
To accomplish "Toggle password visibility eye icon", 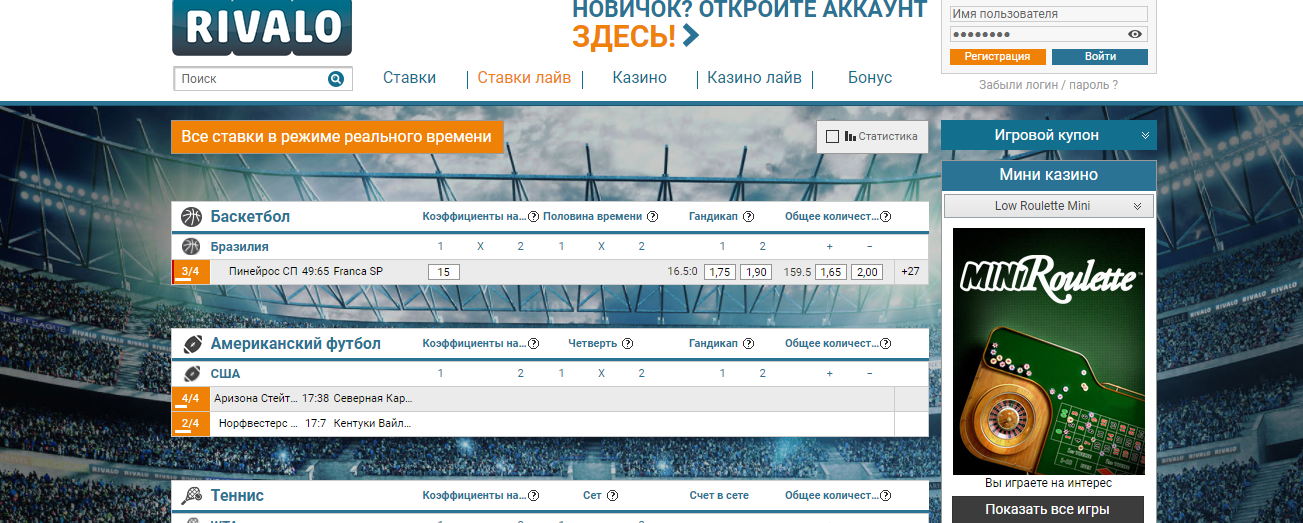I will click(x=1135, y=34).
